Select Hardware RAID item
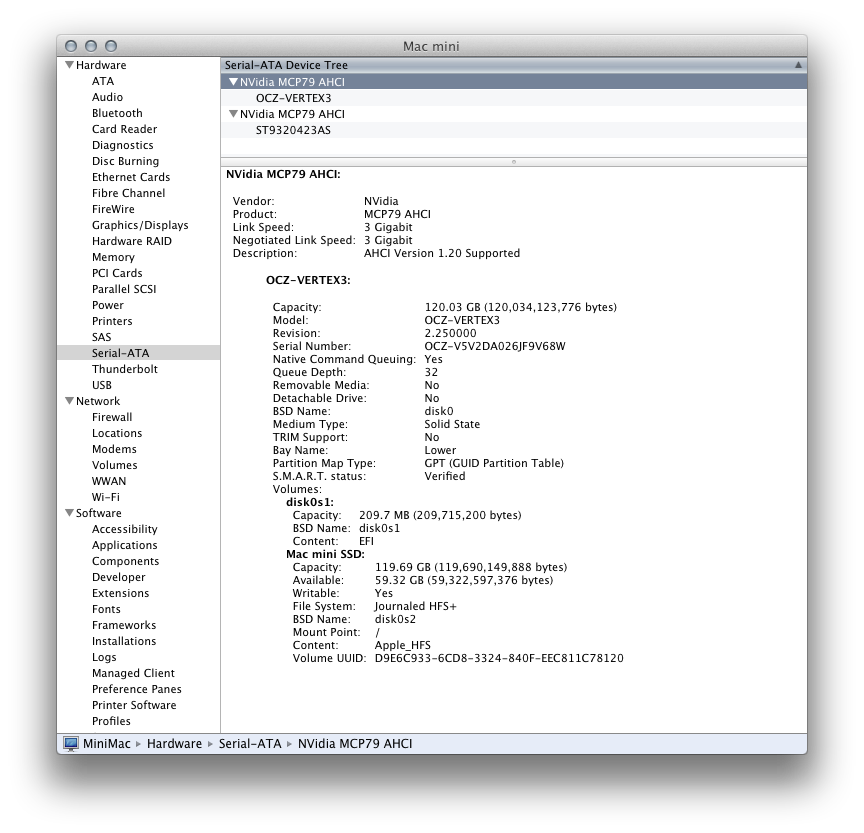Image resolution: width=864 pixels, height=833 pixels. 132,241
